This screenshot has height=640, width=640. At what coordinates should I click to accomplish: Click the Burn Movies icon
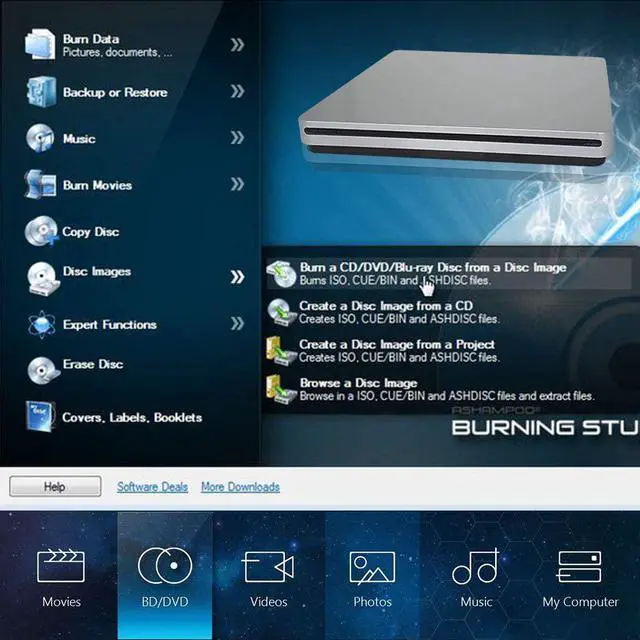pos(40,185)
